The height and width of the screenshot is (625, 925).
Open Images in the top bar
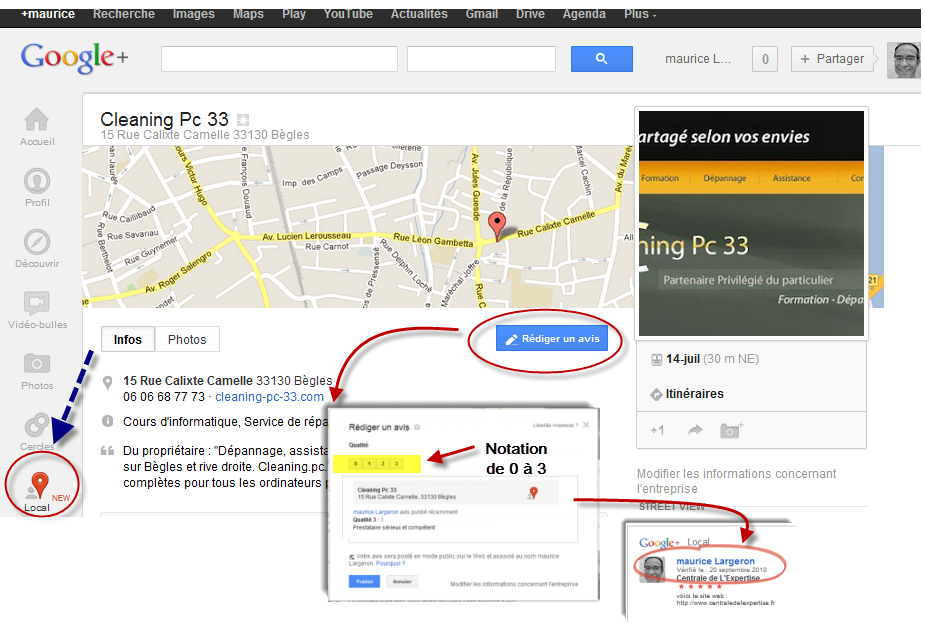[x=193, y=14]
